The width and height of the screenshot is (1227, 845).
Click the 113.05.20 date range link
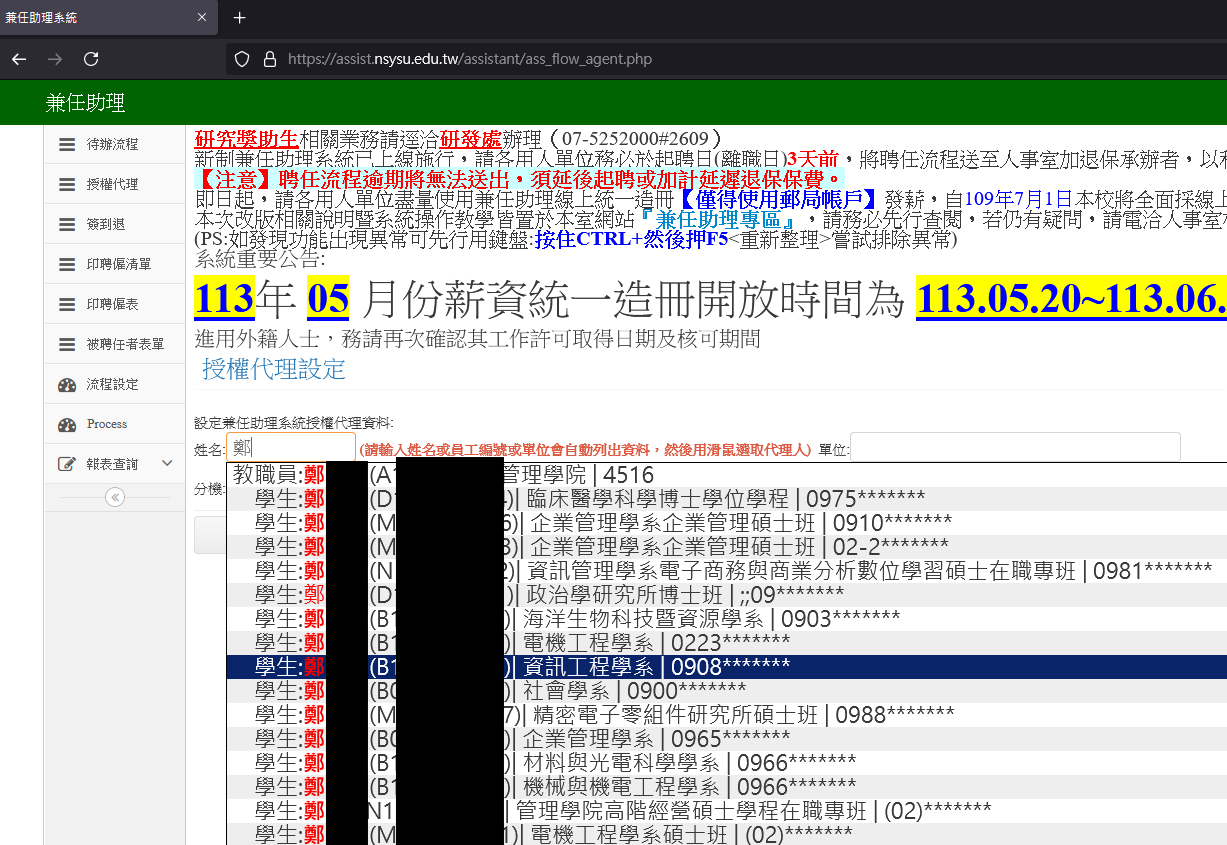(1071, 297)
